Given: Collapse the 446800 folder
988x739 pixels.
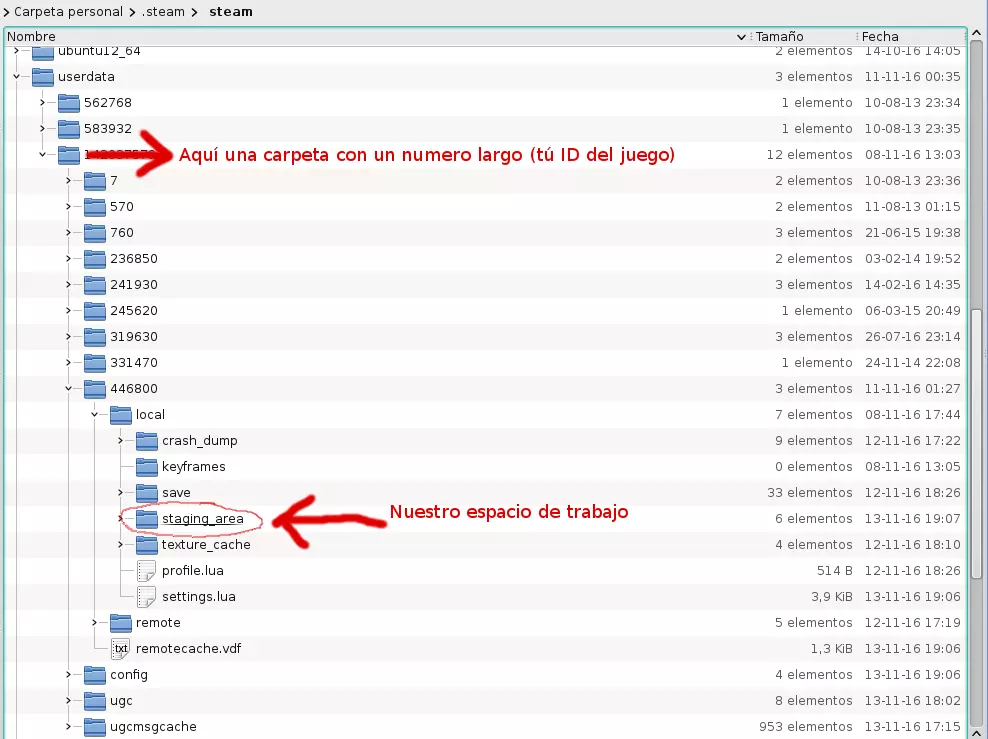Looking at the screenshot, I should click(x=69, y=389).
